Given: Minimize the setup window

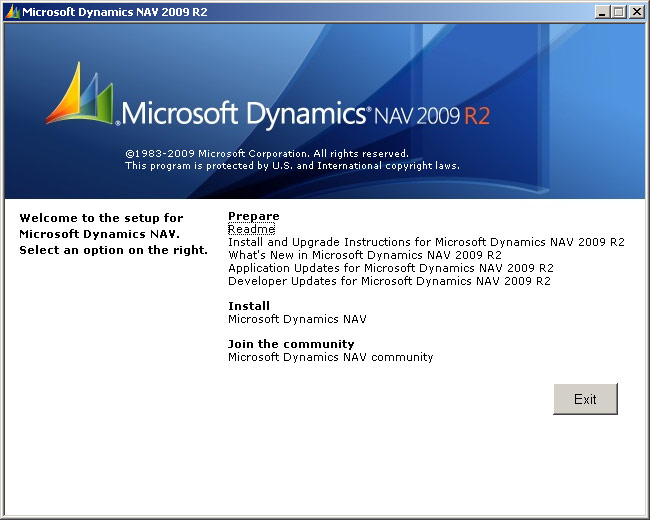Looking at the screenshot, I should [x=602, y=12].
